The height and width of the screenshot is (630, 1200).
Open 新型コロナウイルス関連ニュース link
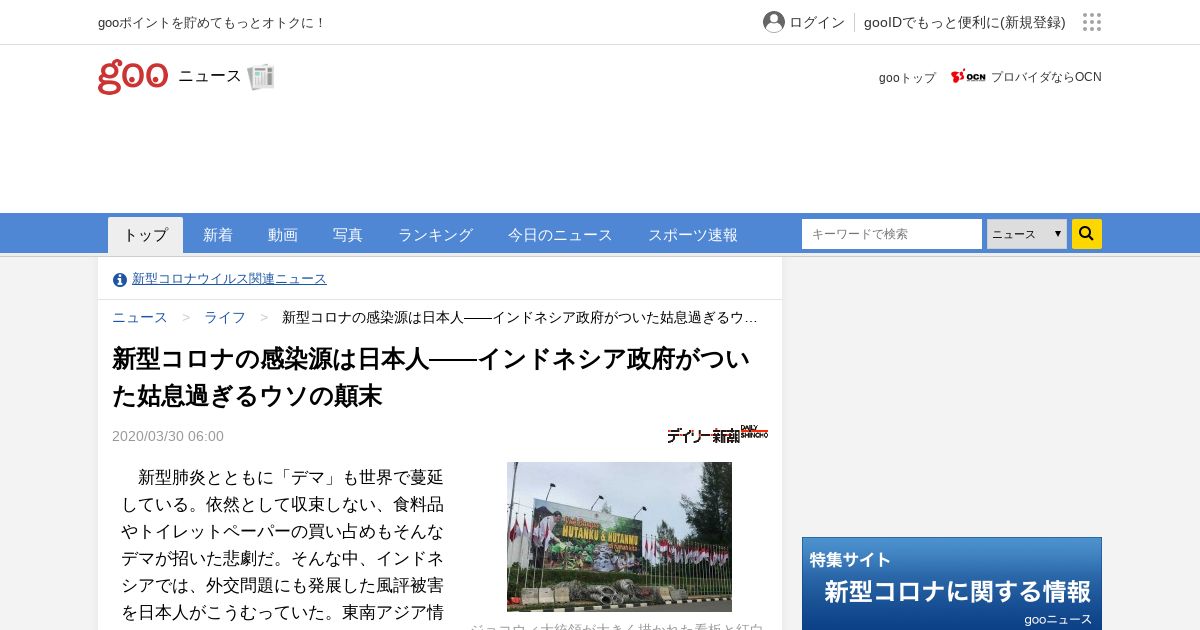pyautogui.click(x=229, y=279)
